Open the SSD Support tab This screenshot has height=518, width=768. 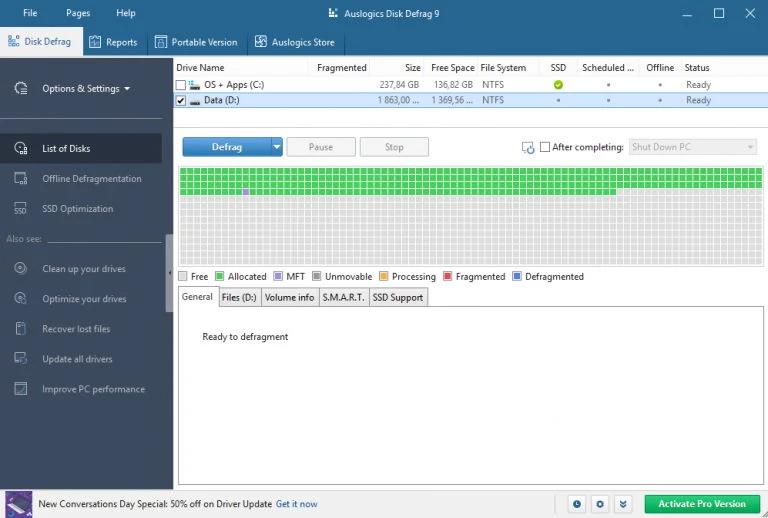tap(398, 298)
